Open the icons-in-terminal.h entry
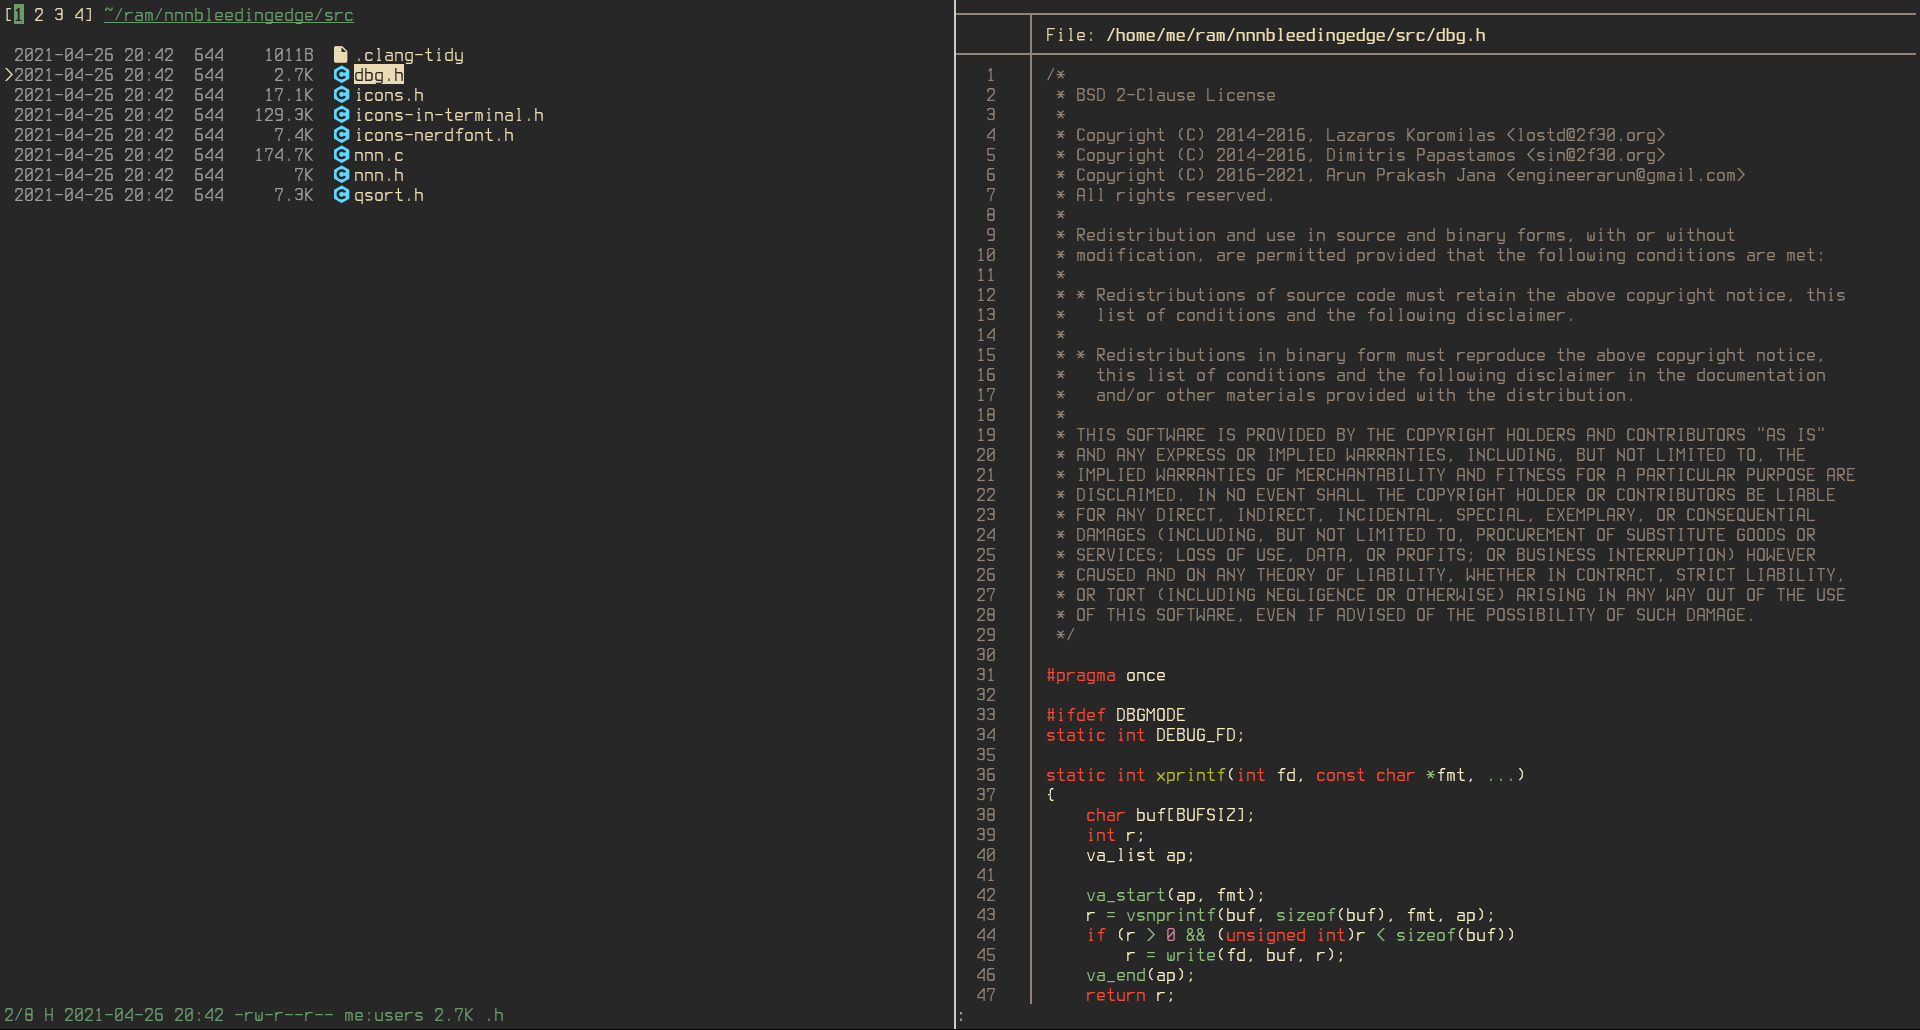Viewport: 1920px width, 1030px height. pyautogui.click(x=449, y=115)
